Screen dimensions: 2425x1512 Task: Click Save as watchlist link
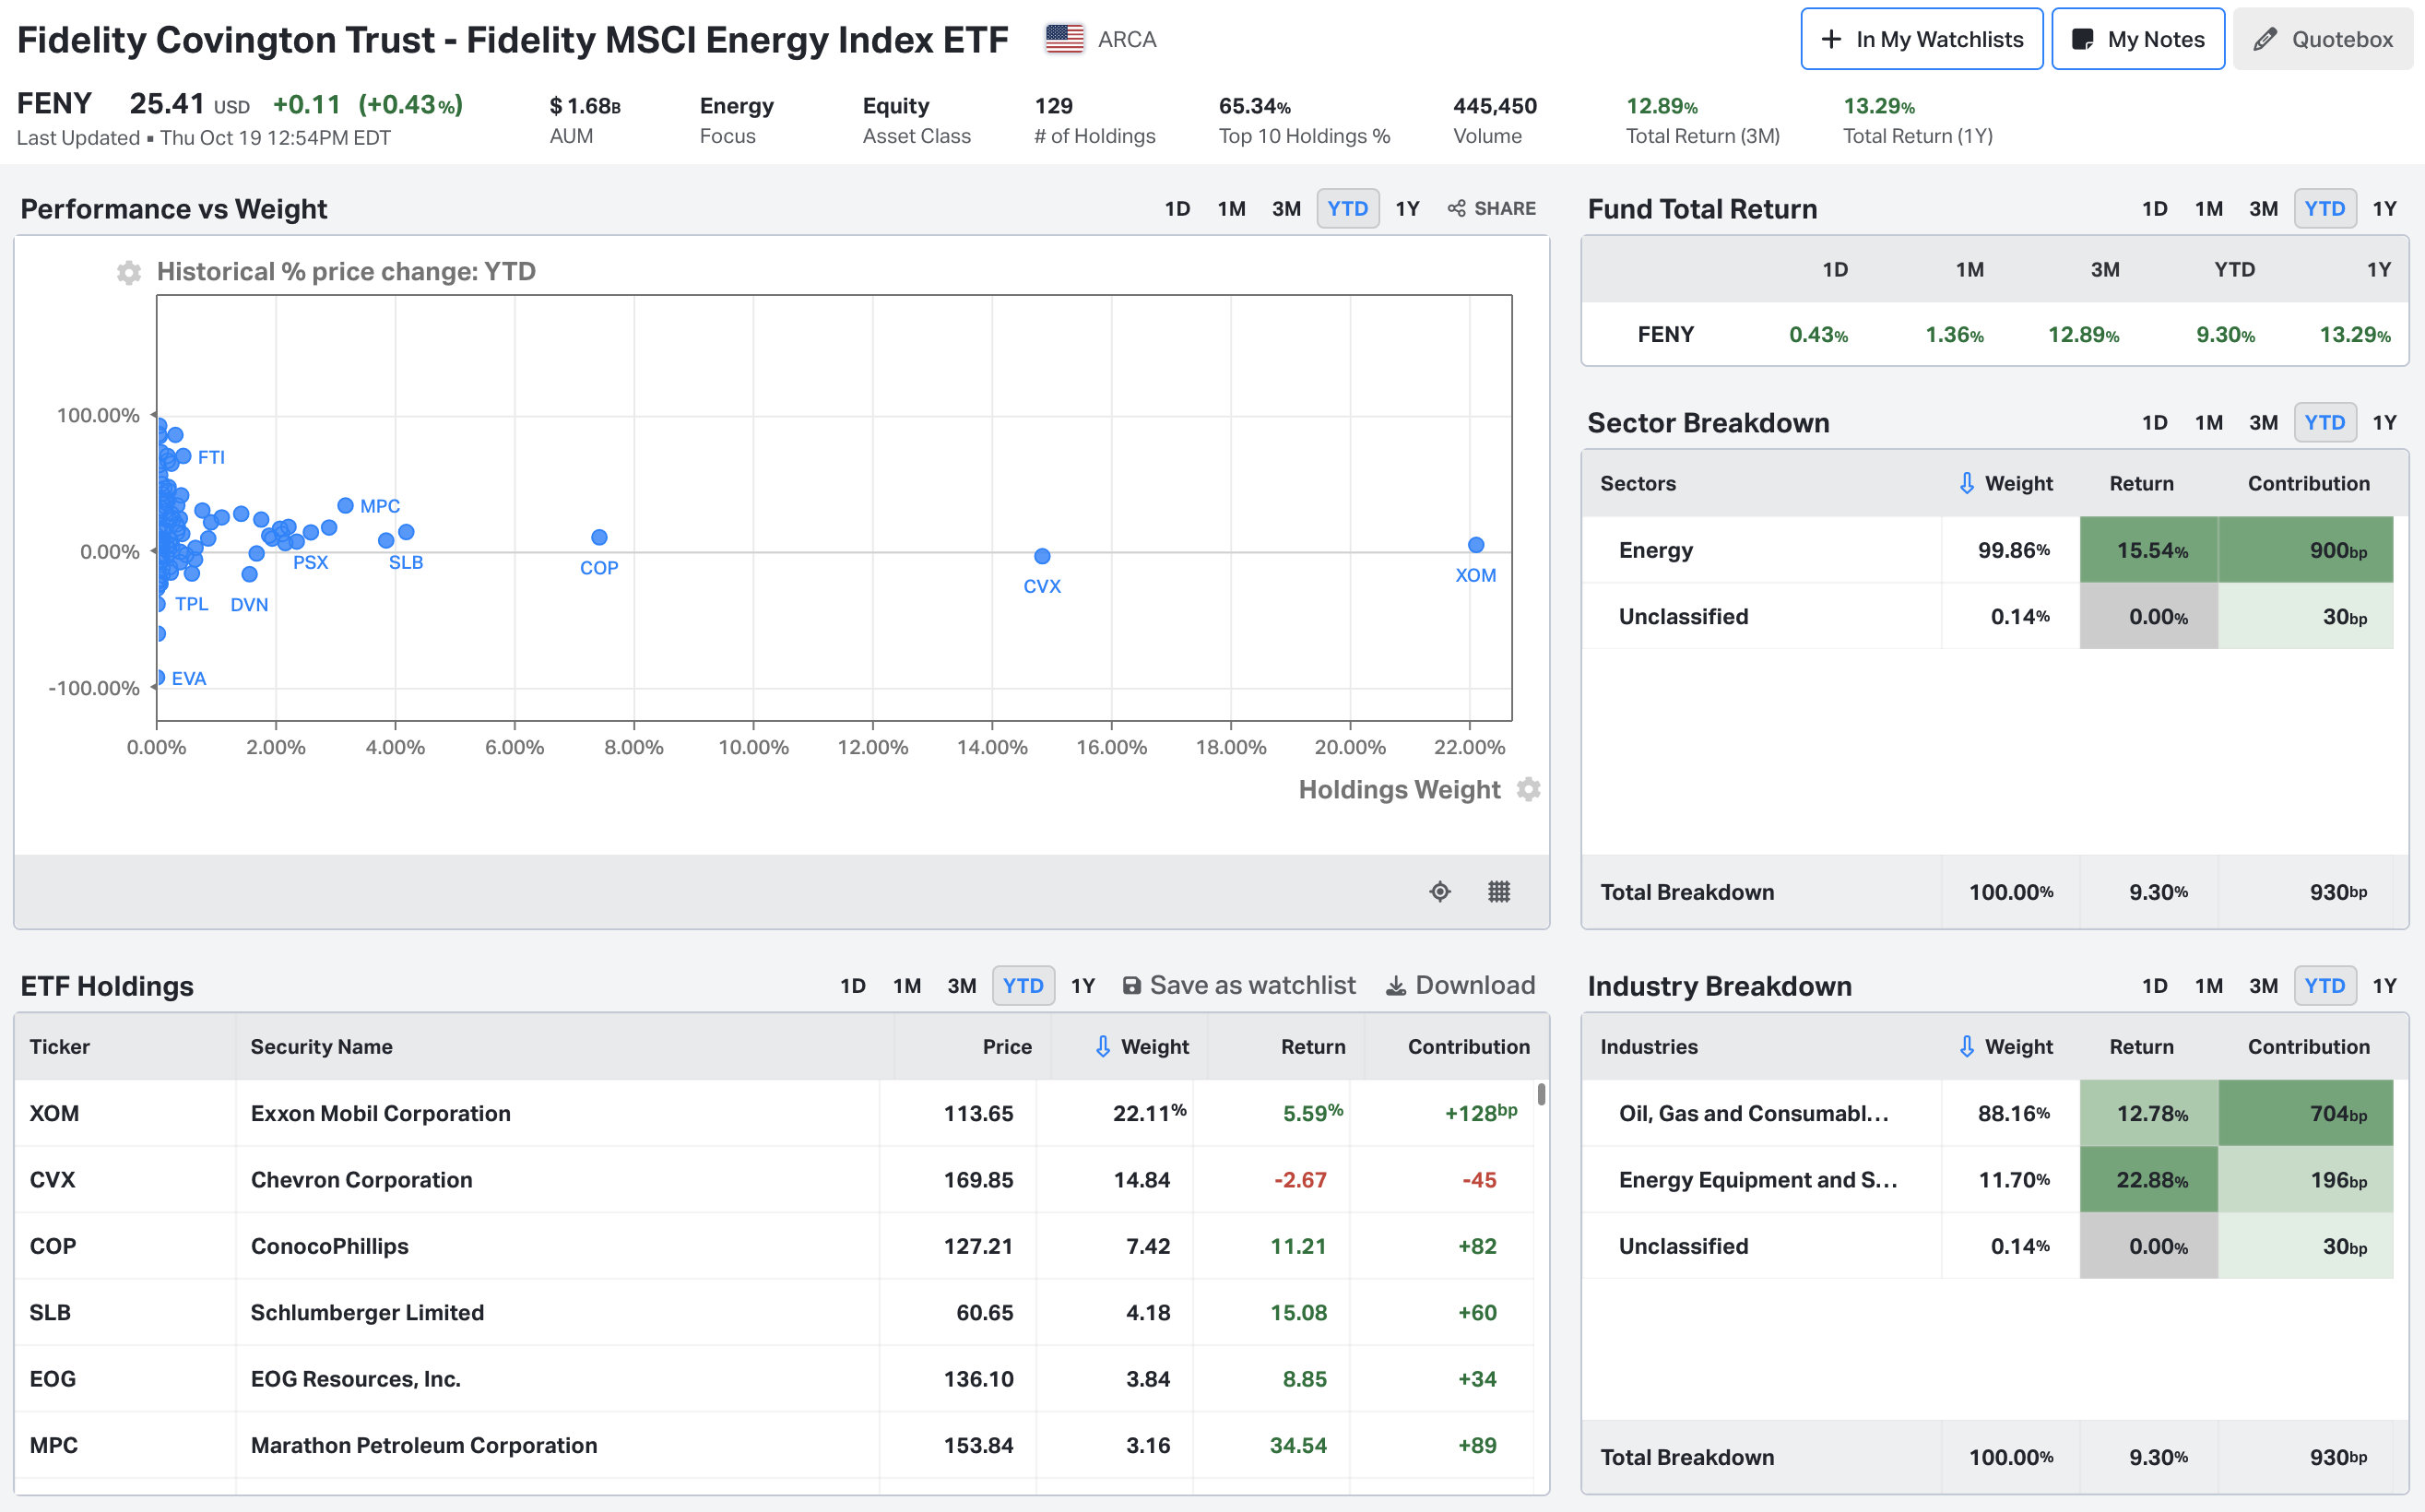(x=1238, y=985)
